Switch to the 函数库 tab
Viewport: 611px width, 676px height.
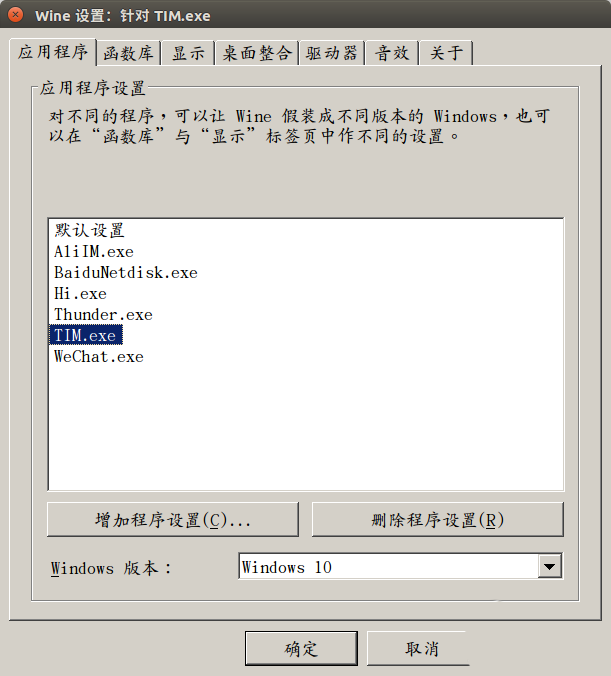pyautogui.click(x=128, y=53)
